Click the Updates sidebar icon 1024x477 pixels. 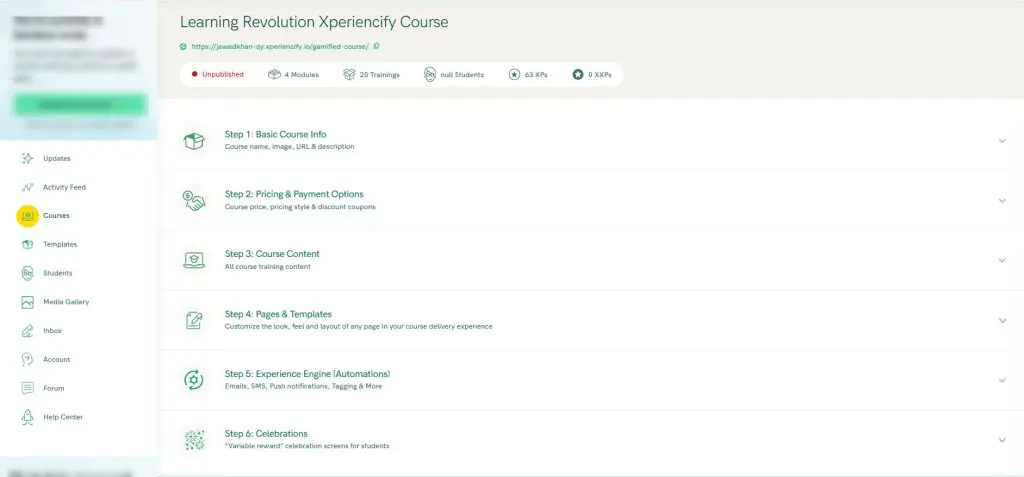(x=27, y=158)
